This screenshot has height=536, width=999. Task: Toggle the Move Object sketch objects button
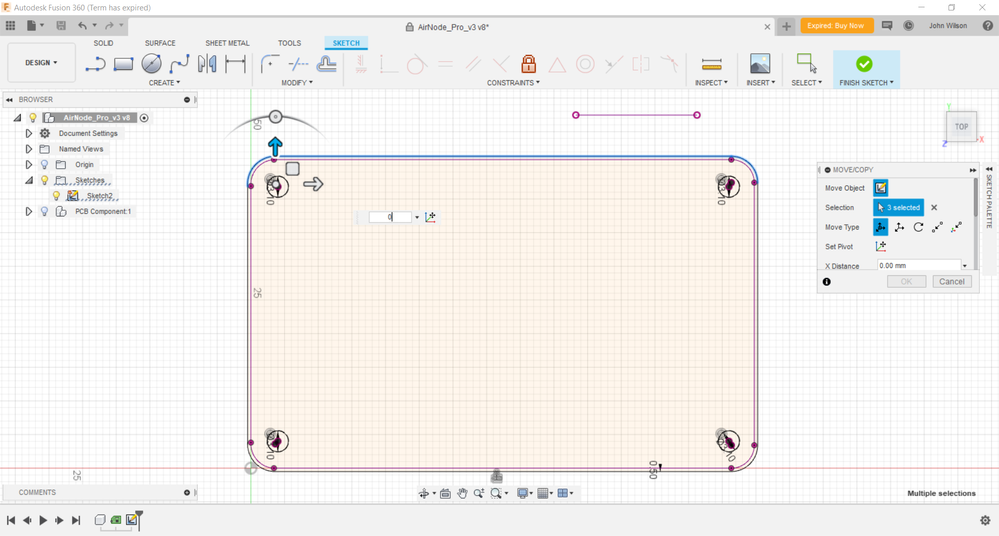coord(880,188)
